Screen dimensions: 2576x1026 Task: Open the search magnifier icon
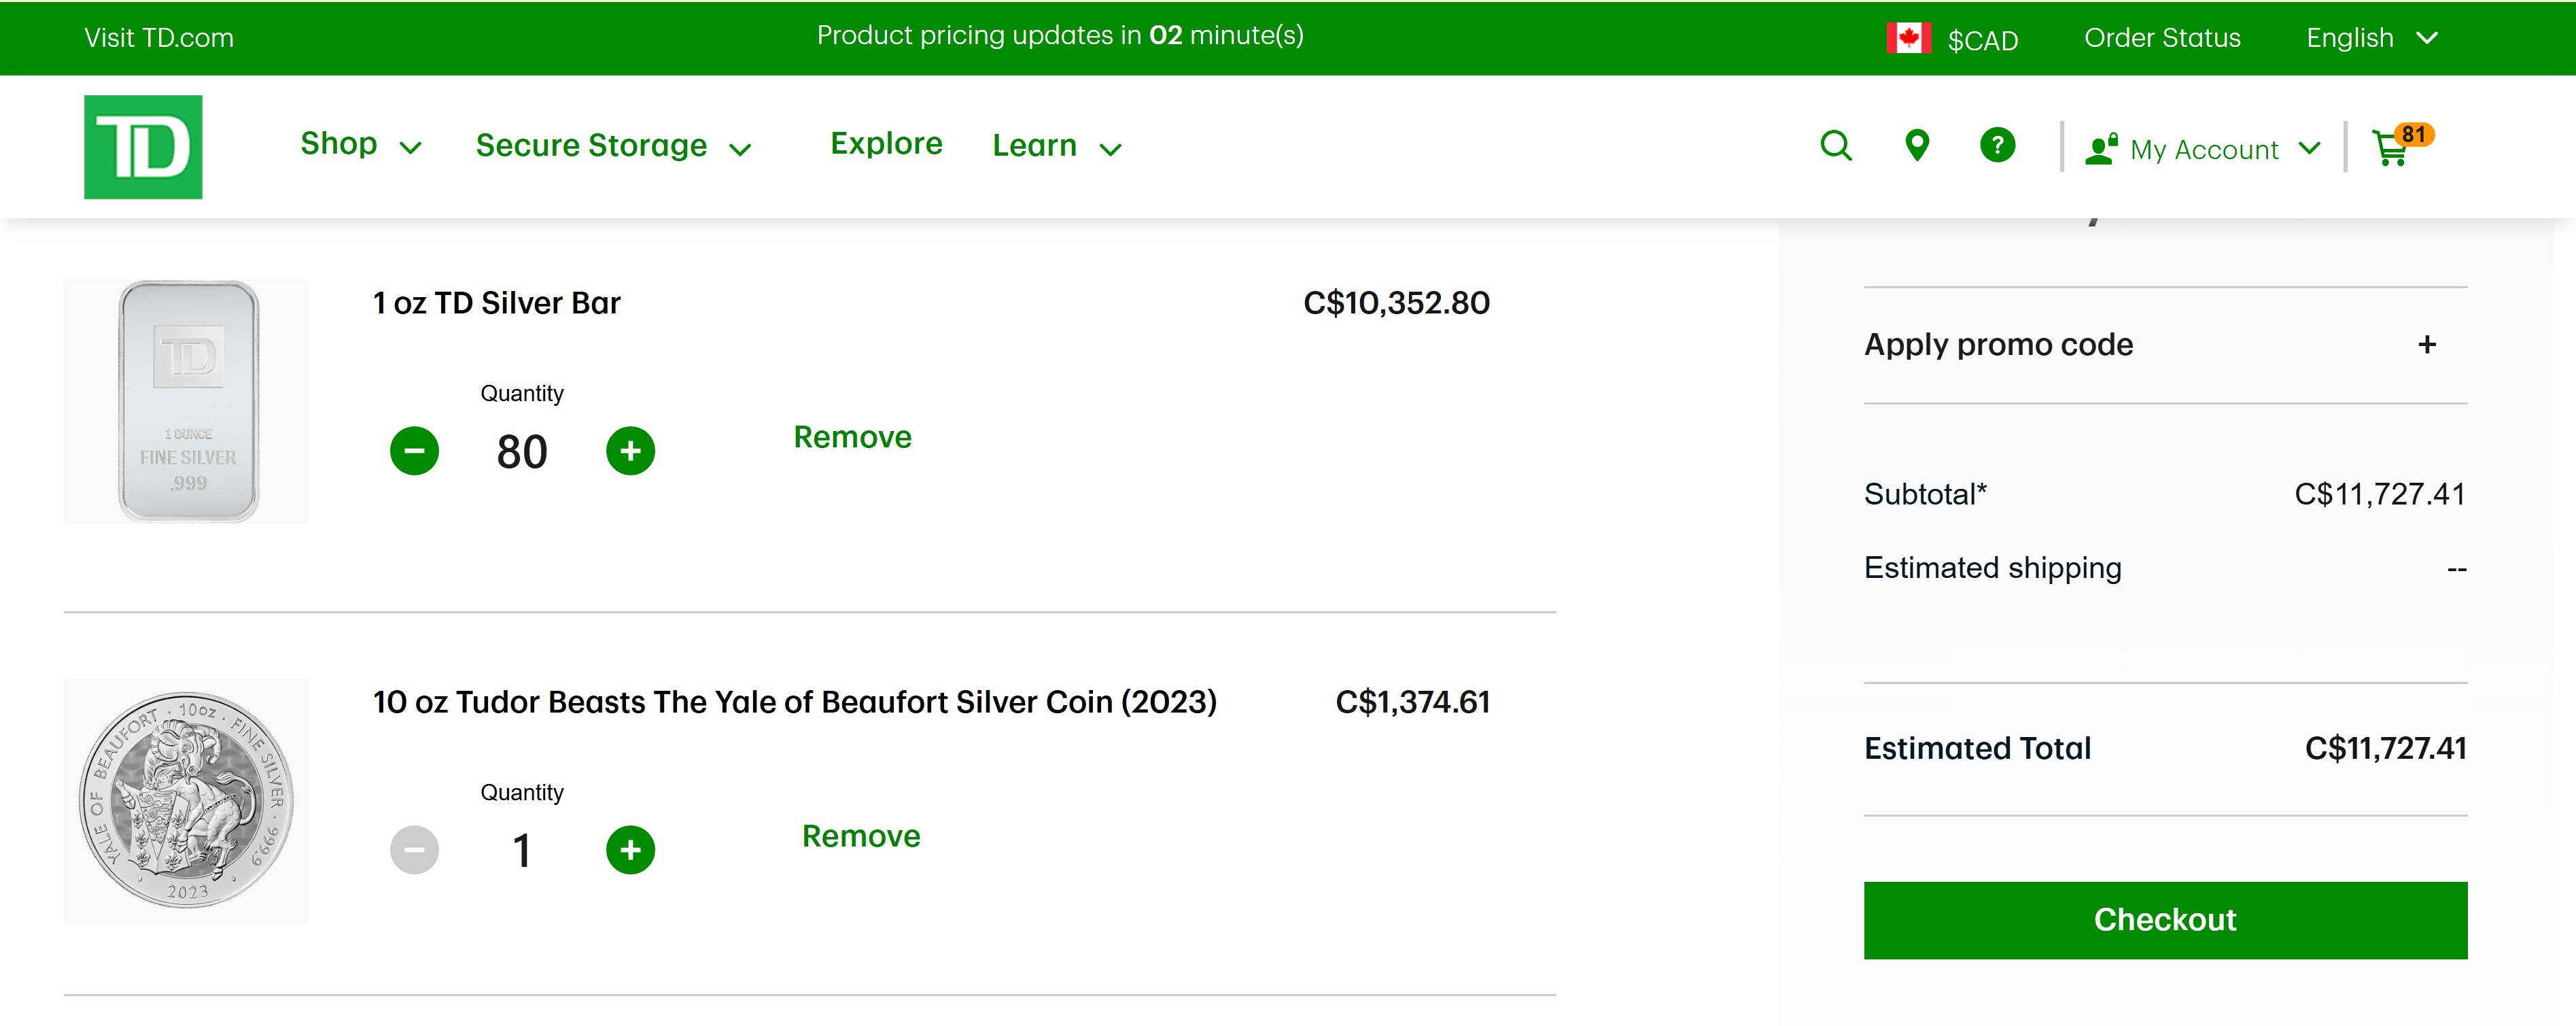tap(1836, 146)
